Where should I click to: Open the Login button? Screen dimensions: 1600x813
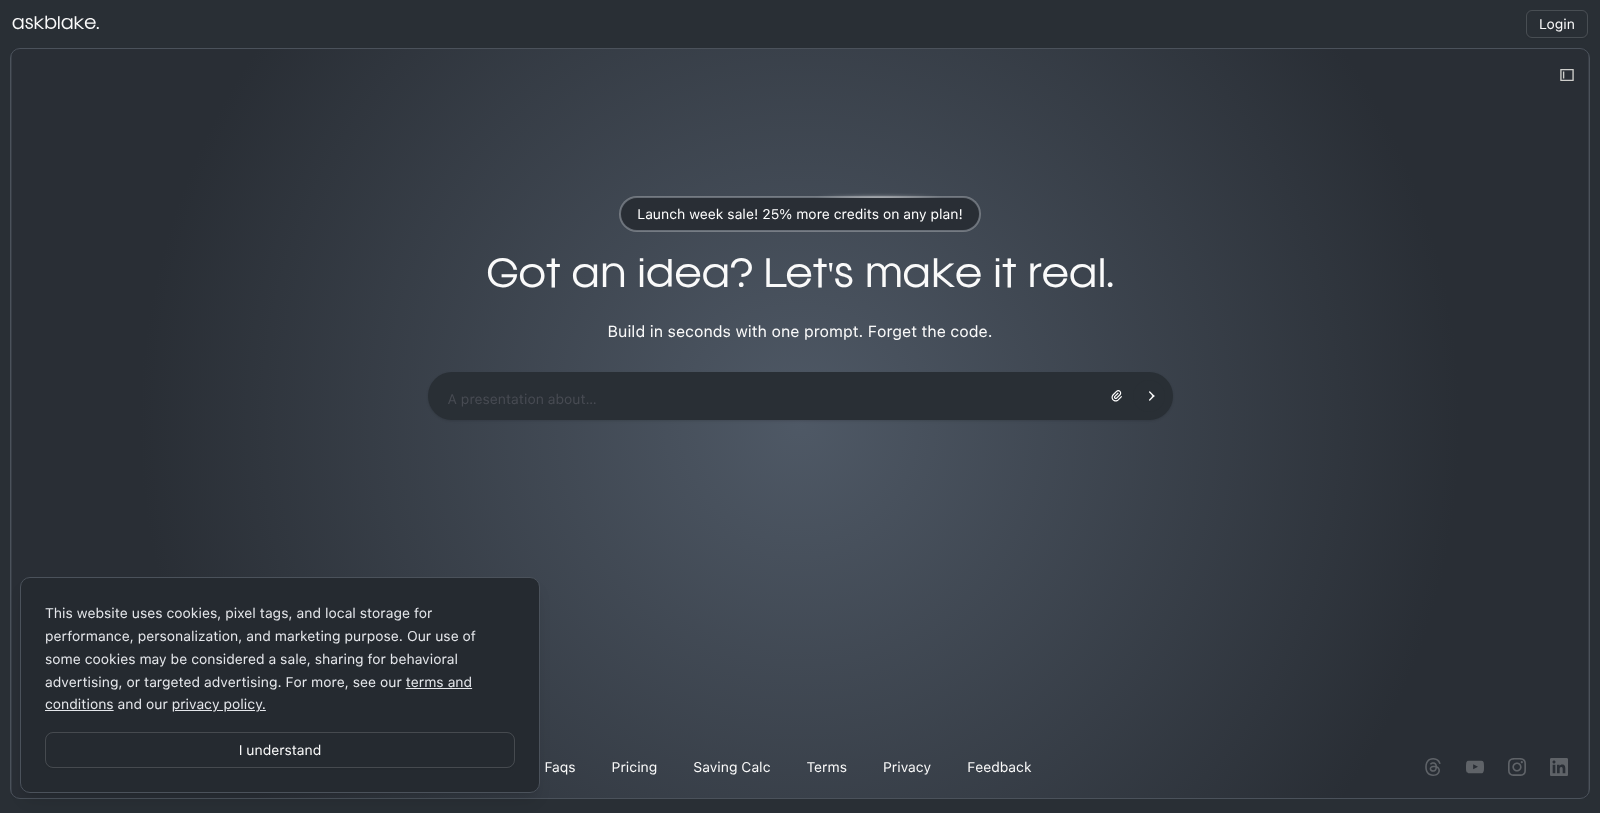pyautogui.click(x=1556, y=24)
